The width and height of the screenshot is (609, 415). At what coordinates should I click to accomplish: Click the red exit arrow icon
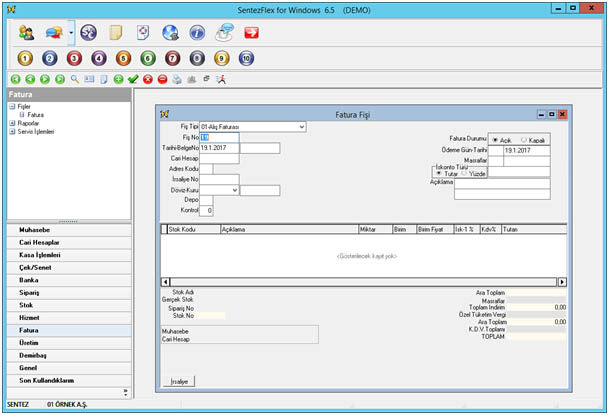251,33
